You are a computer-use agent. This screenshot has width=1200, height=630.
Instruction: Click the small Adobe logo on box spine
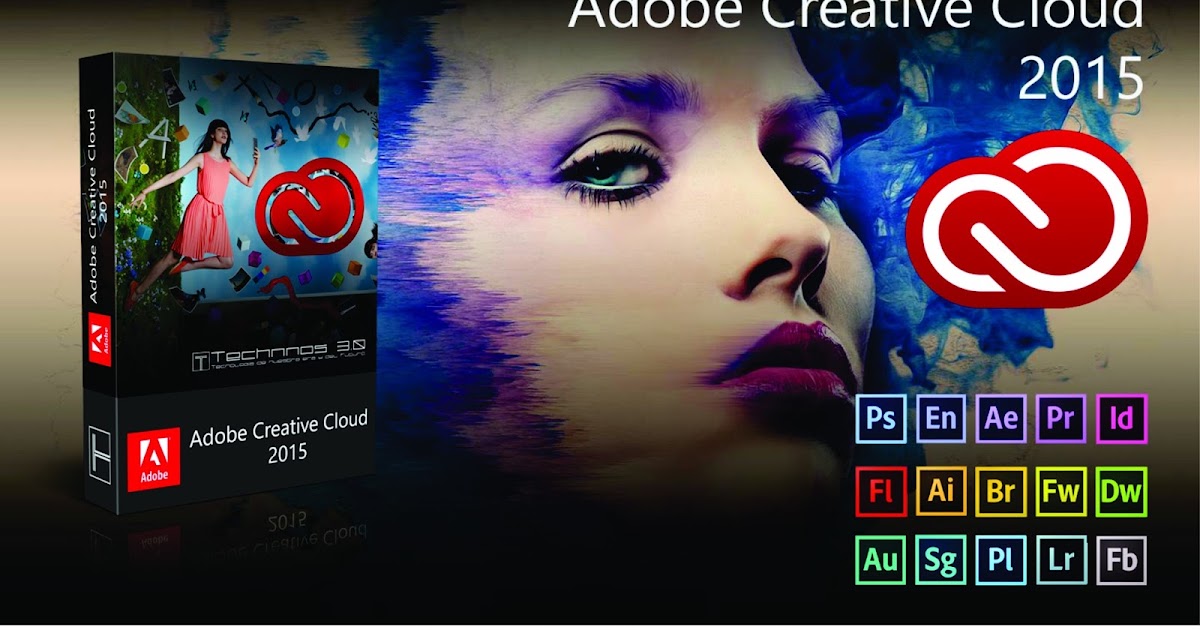[98, 341]
